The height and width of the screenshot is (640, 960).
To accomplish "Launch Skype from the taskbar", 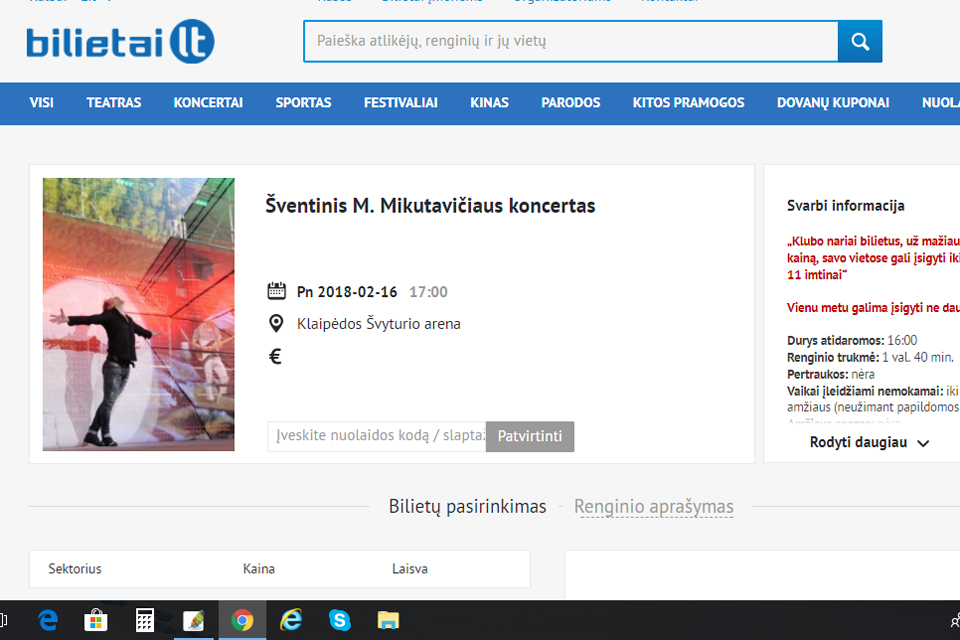I will click(340, 621).
